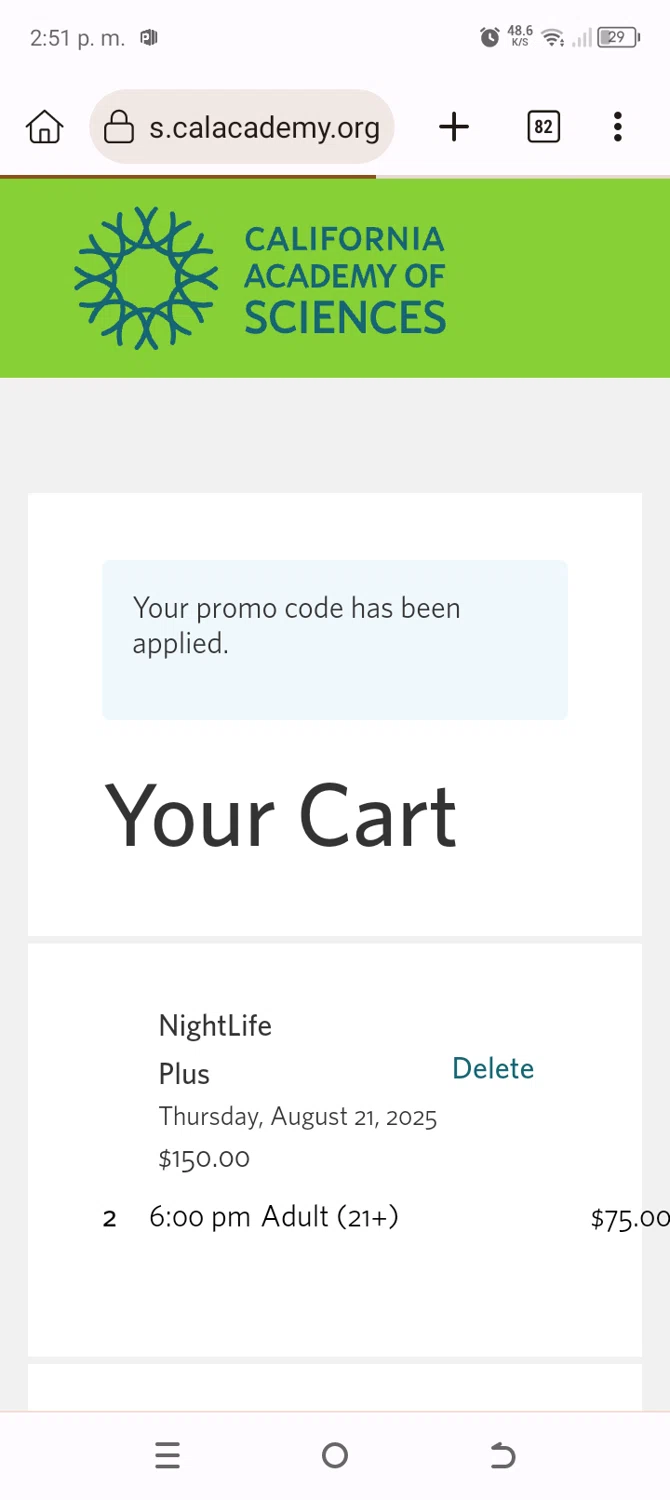The height and width of the screenshot is (1500, 670).
Task: Tap the California Academy of Sciences starburst logo
Action: click(x=146, y=278)
